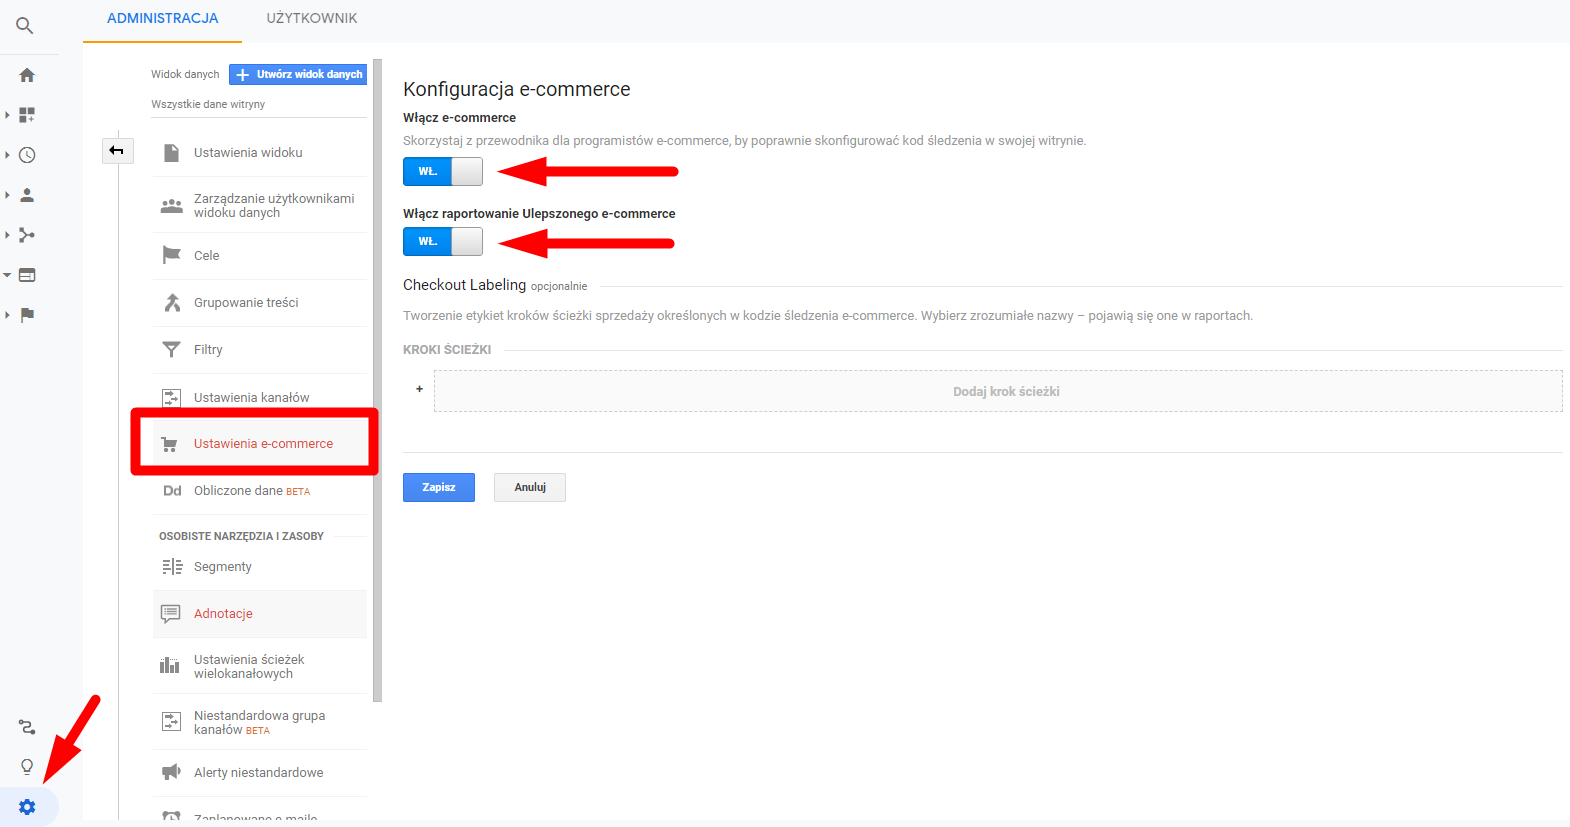Switch to the ADMINISTRACJA tab
Image resolution: width=1570 pixels, height=827 pixels.
click(163, 19)
